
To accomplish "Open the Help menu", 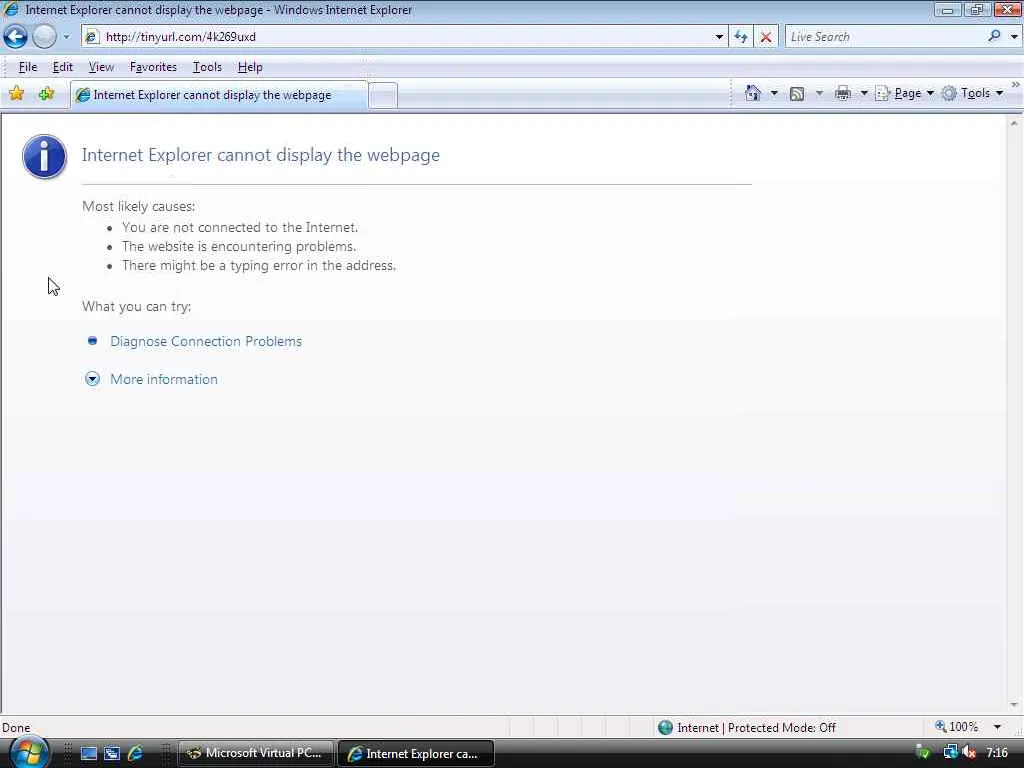I will pos(250,67).
